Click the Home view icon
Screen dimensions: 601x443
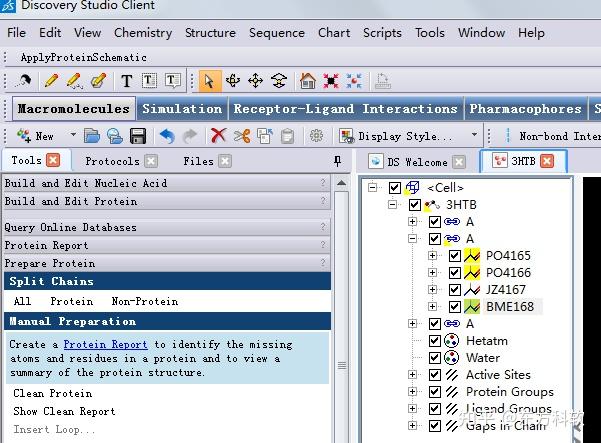pyautogui.click(x=308, y=81)
